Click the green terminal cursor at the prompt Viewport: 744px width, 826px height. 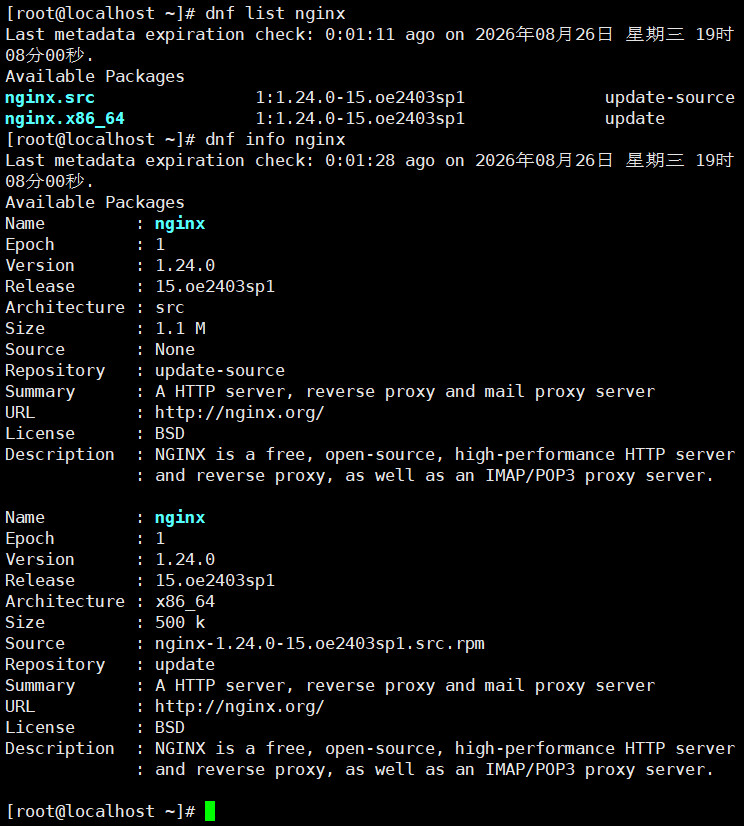pyautogui.click(x=210, y=811)
